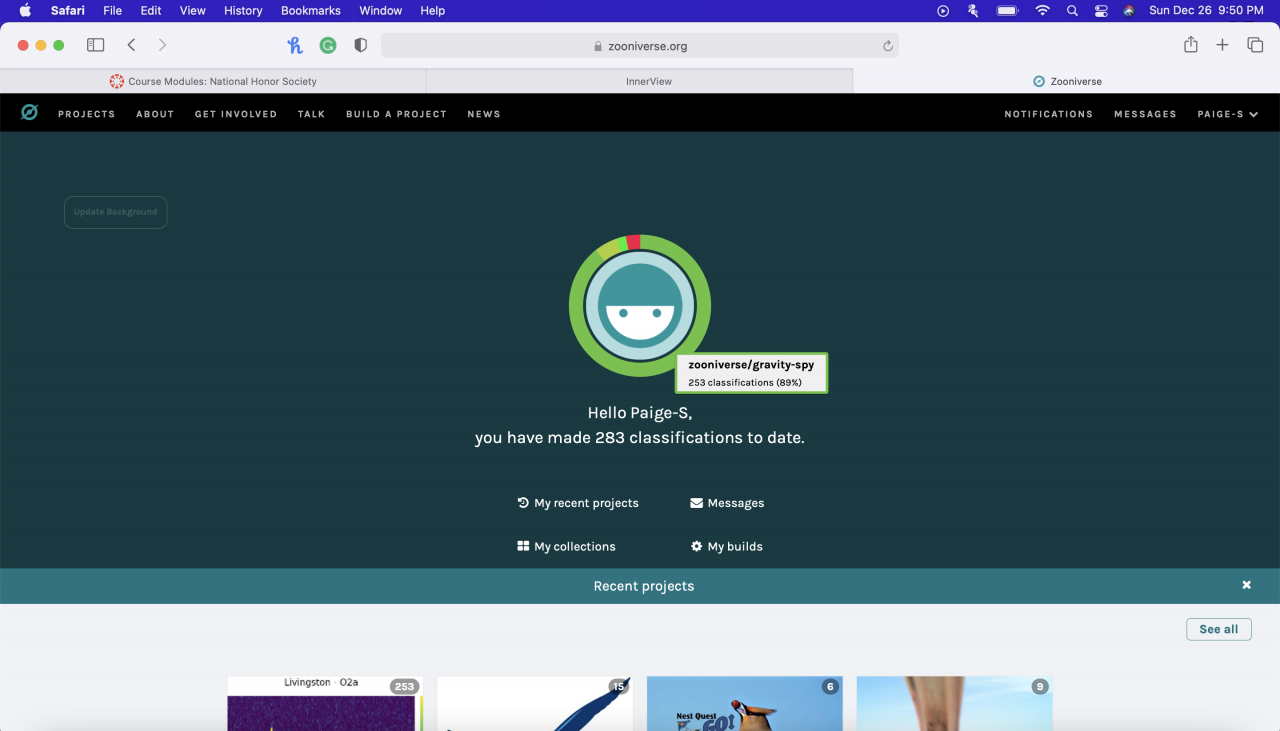Viewport: 1280px width, 731px height.
Task: Open My builds
Action: click(x=727, y=547)
